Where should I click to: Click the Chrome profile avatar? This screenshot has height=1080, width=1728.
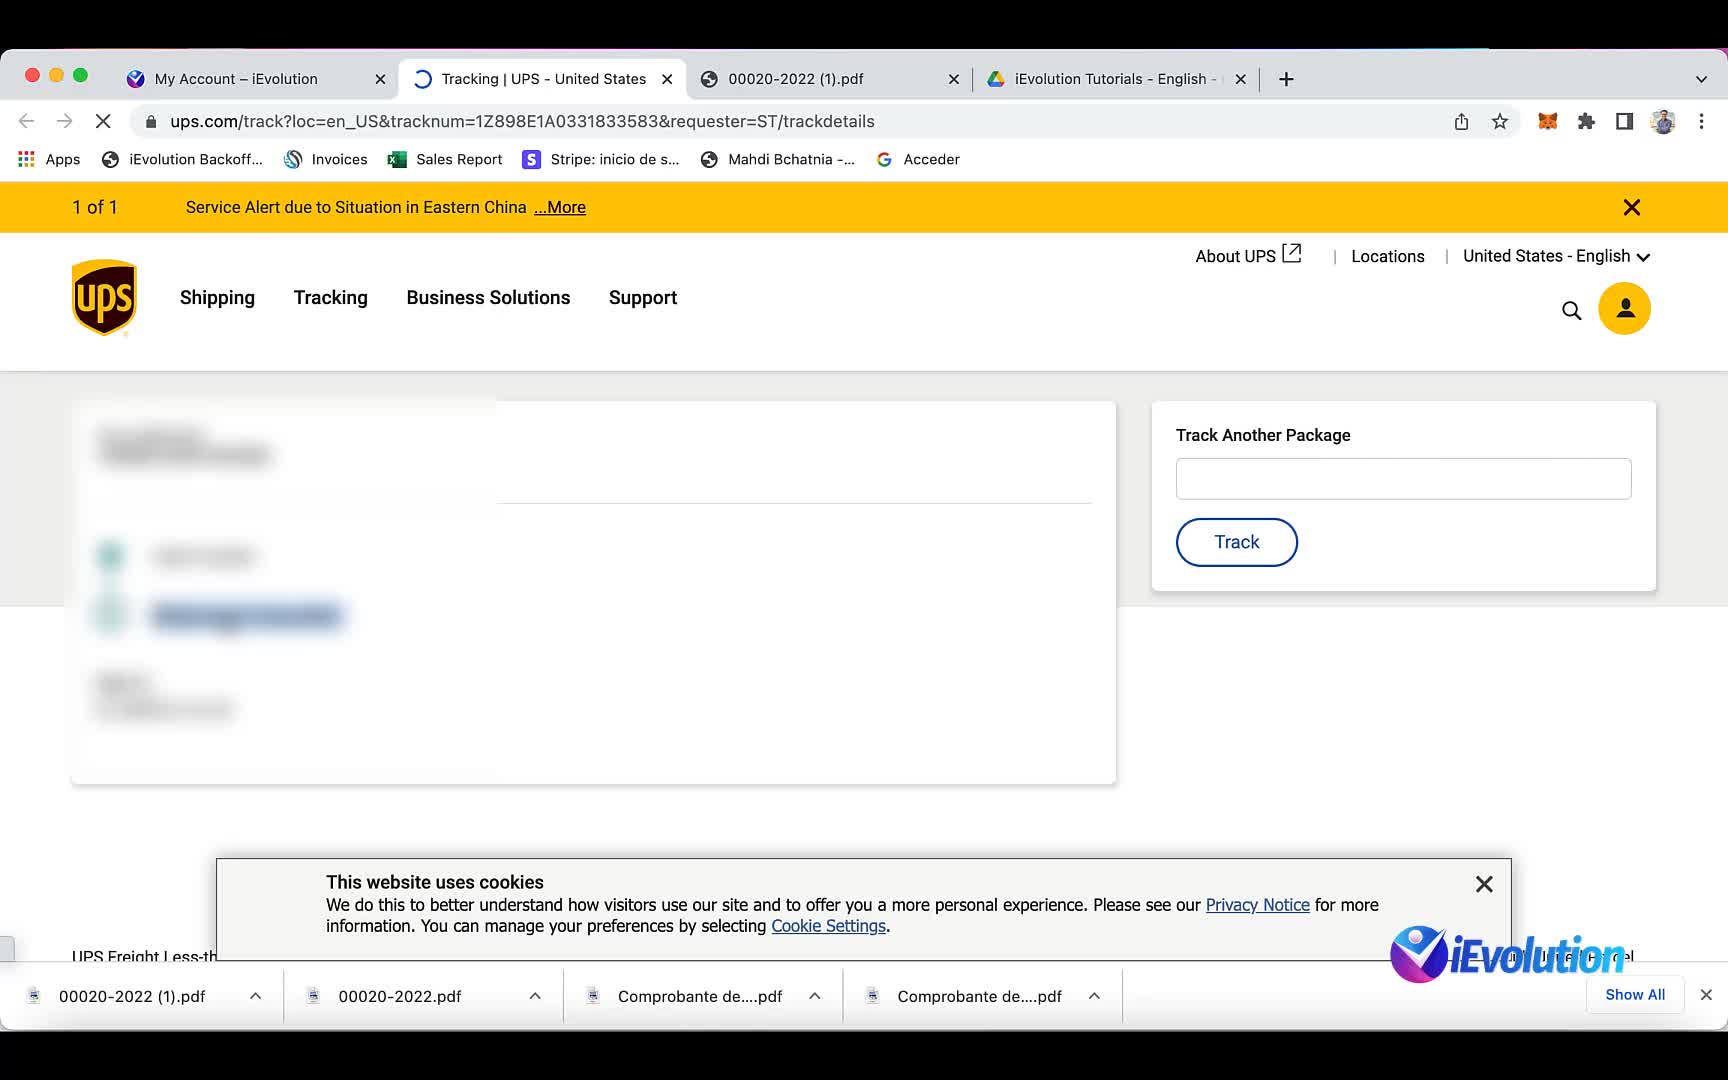(1662, 121)
